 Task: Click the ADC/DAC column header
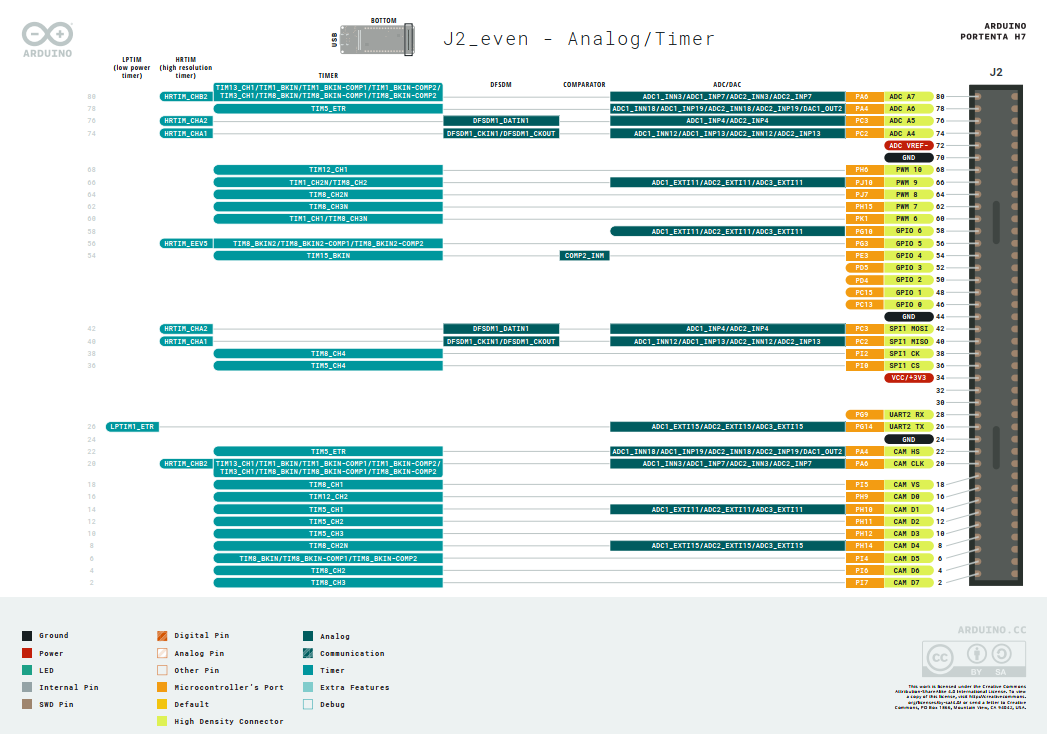pos(727,85)
